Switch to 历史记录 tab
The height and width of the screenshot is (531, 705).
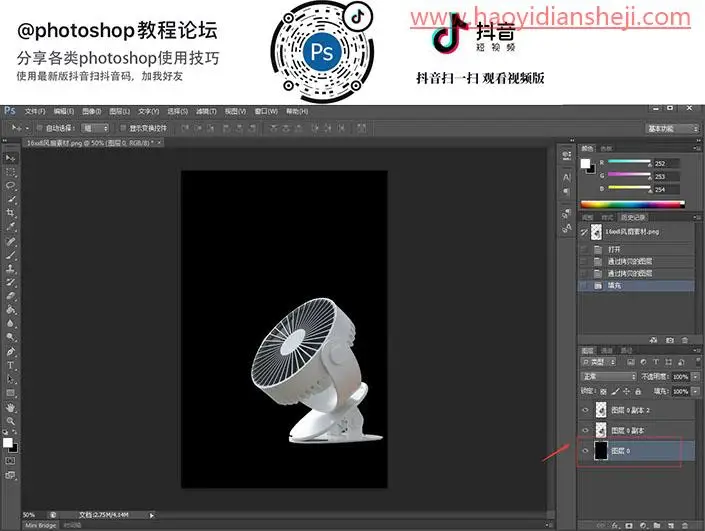pos(633,218)
